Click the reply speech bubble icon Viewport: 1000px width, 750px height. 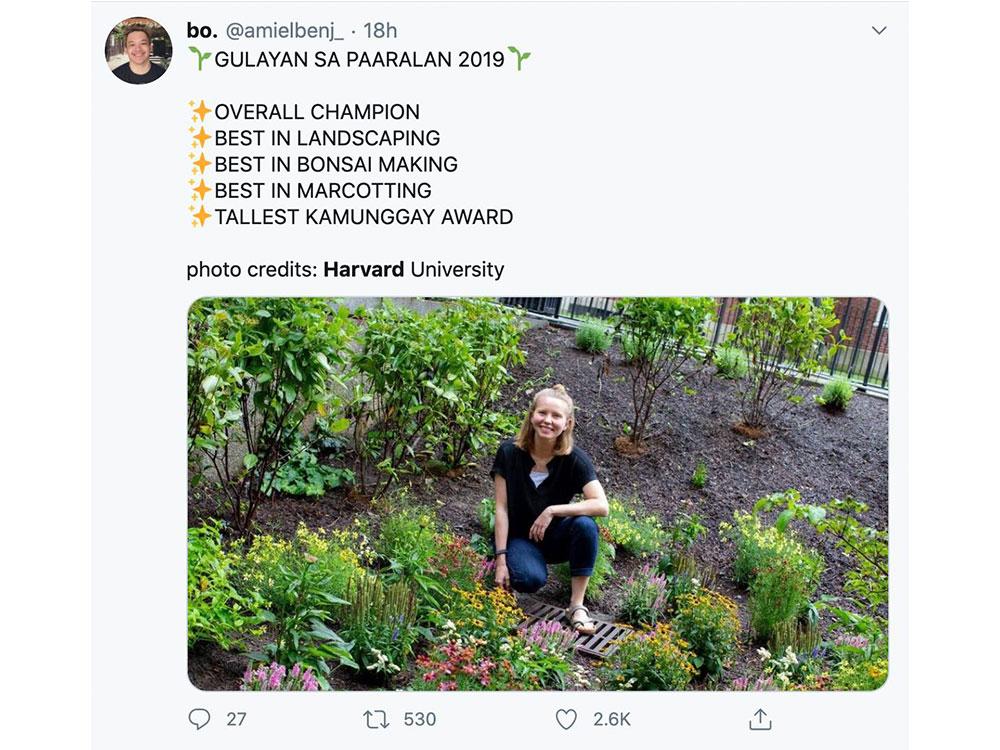click(199, 719)
